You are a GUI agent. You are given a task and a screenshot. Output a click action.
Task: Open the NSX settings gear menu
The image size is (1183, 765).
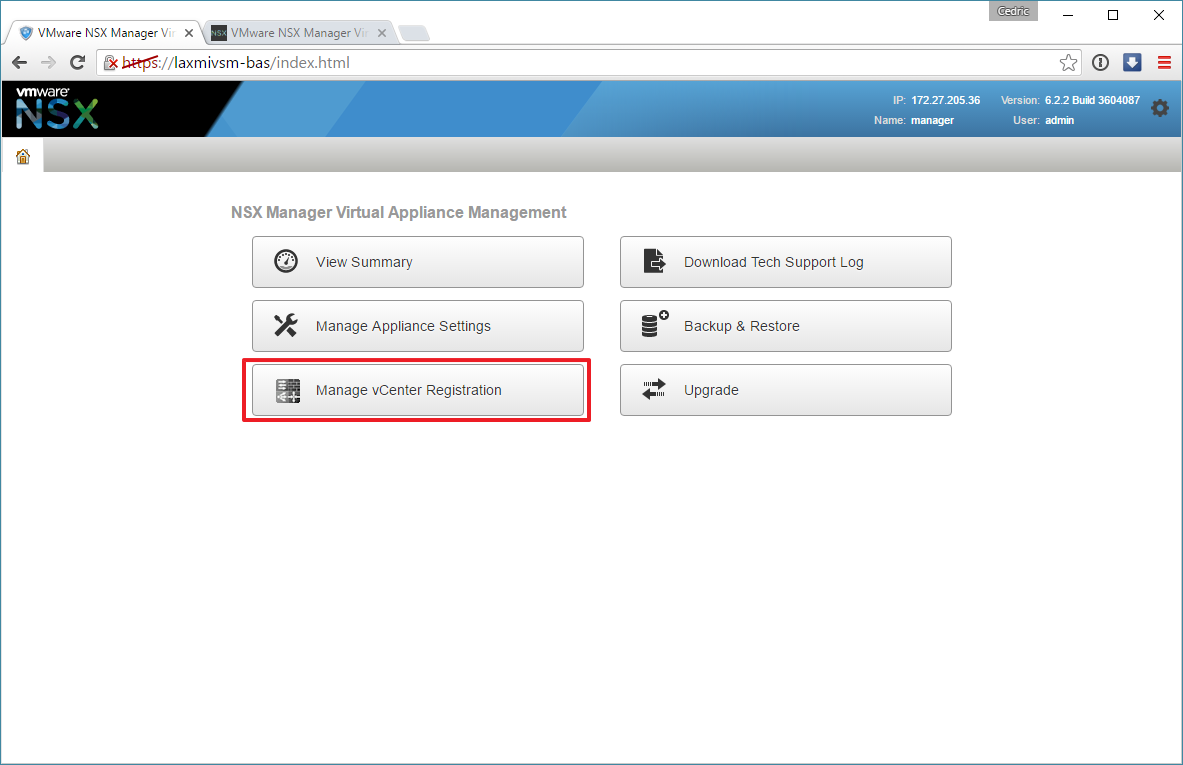(x=1159, y=108)
